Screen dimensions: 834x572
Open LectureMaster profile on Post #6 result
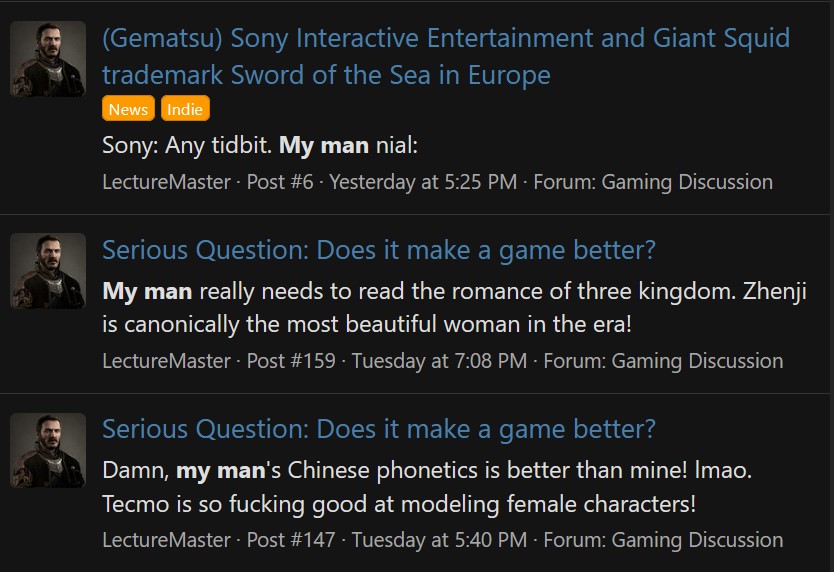166,182
